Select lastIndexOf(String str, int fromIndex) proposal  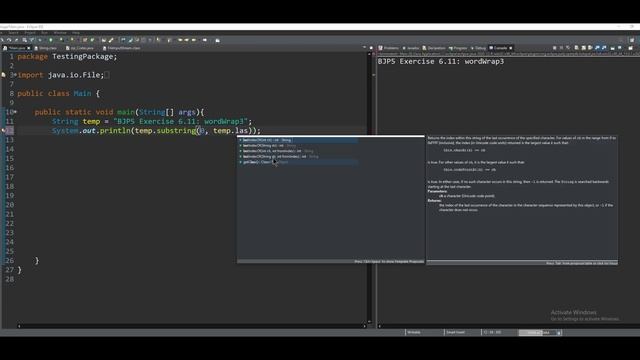[x=298, y=157]
